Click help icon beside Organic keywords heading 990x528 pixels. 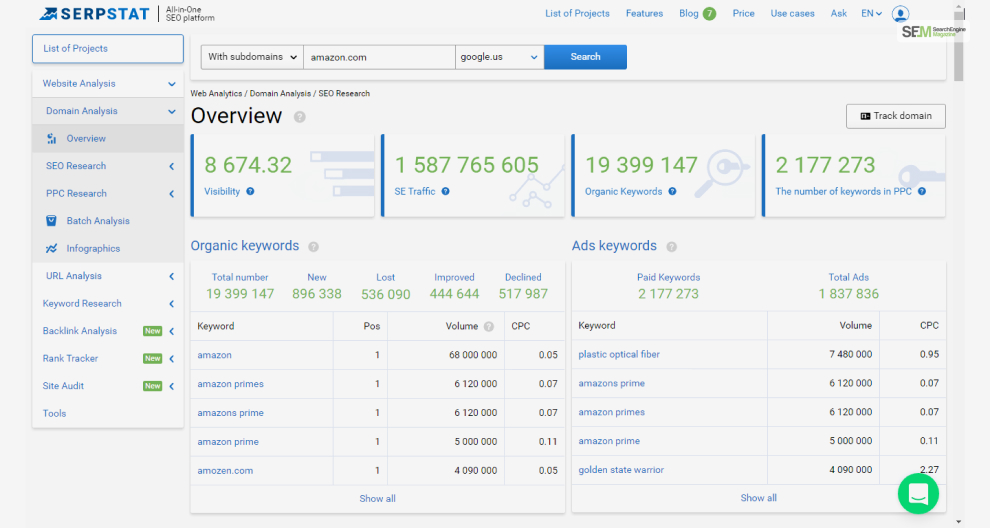click(x=313, y=247)
